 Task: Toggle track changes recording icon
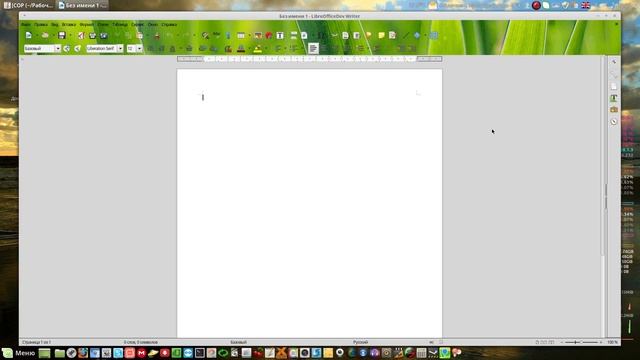click(392, 36)
